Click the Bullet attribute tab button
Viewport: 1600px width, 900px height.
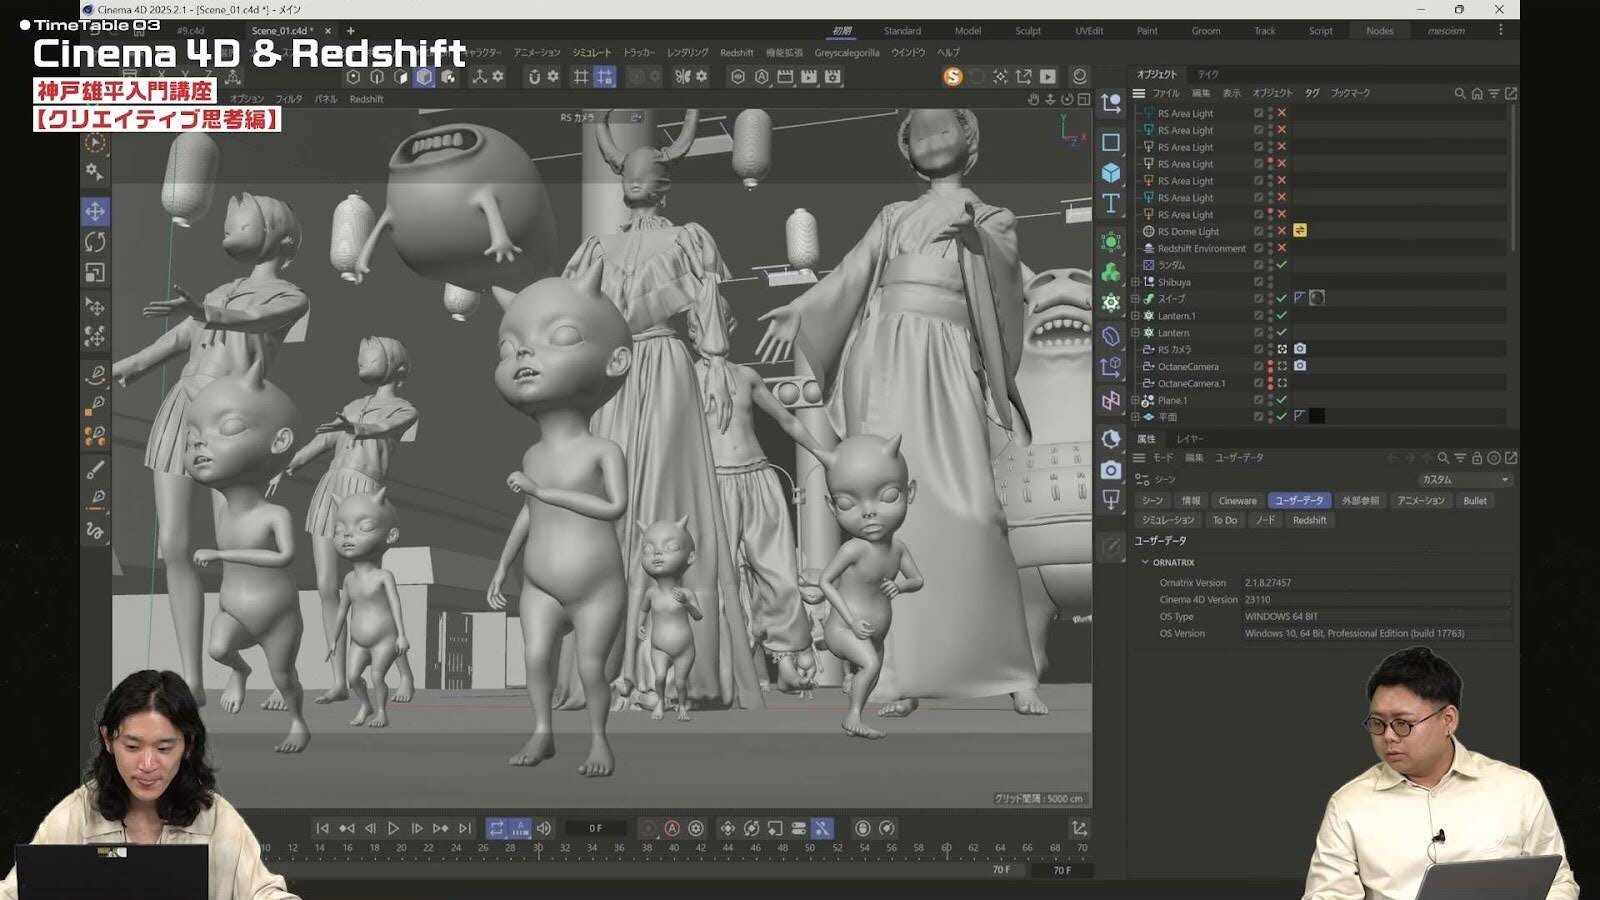[x=1475, y=501]
